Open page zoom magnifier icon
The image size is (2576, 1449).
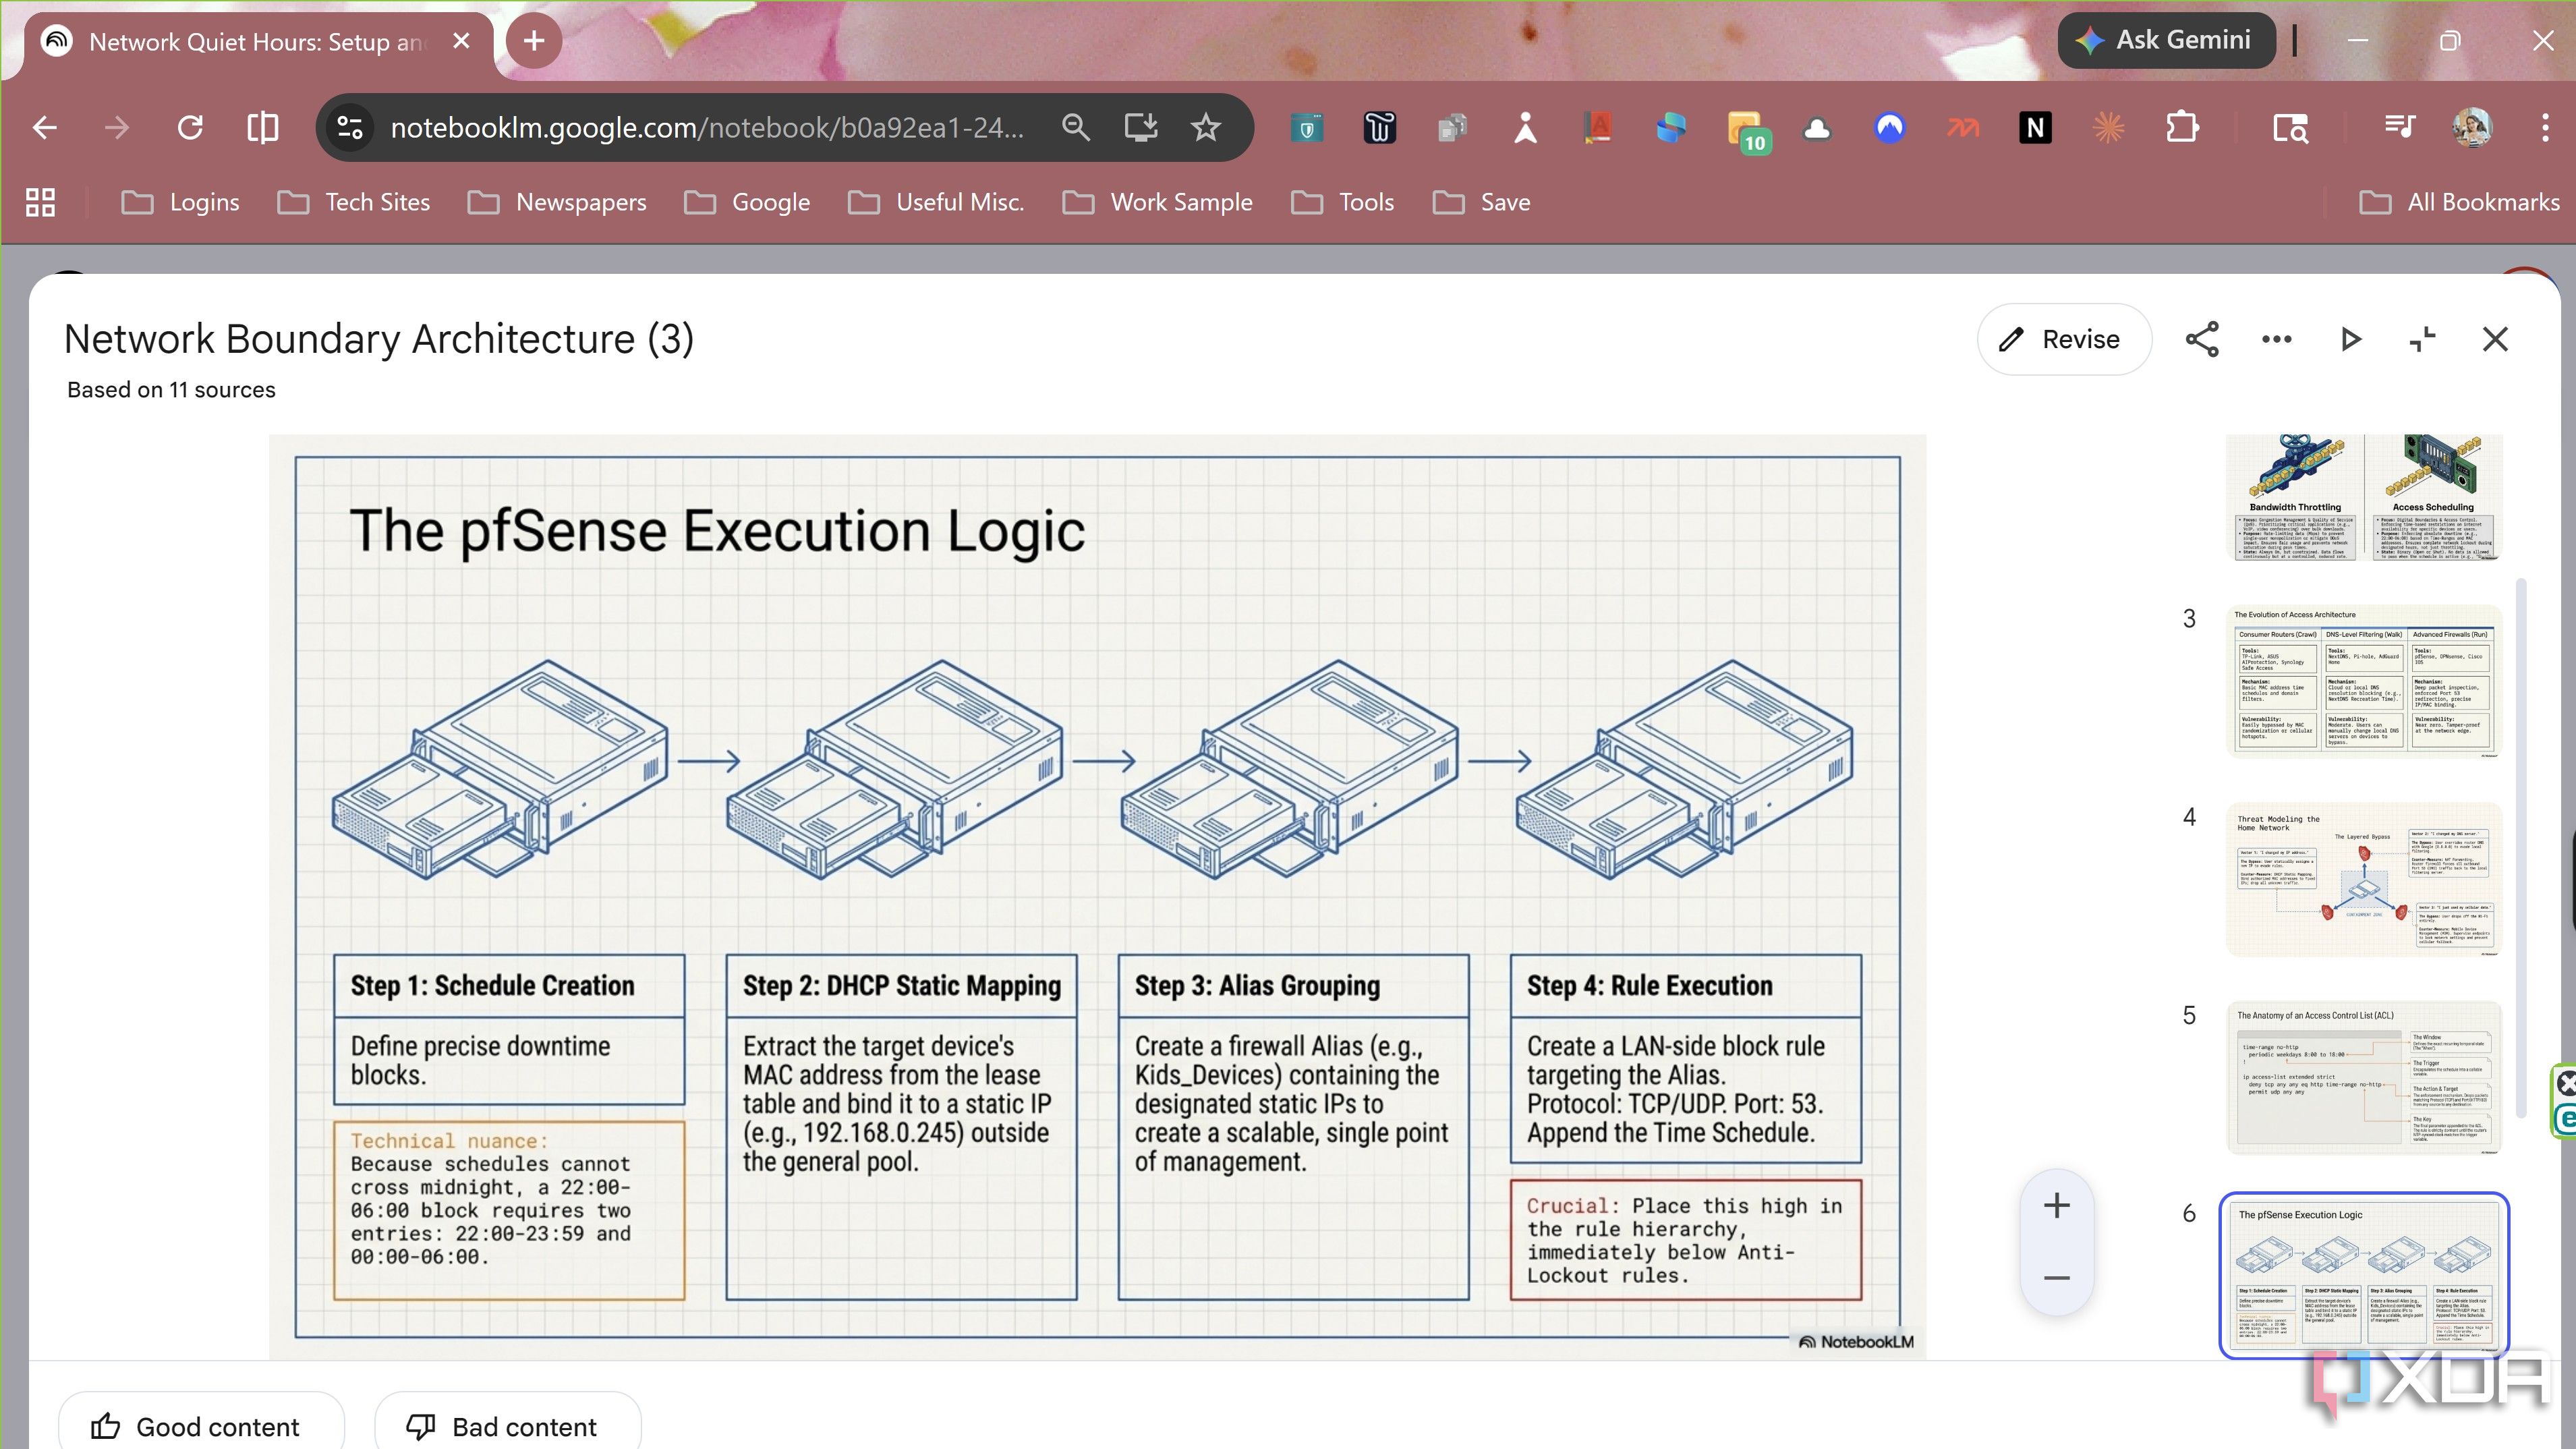pos(1076,128)
